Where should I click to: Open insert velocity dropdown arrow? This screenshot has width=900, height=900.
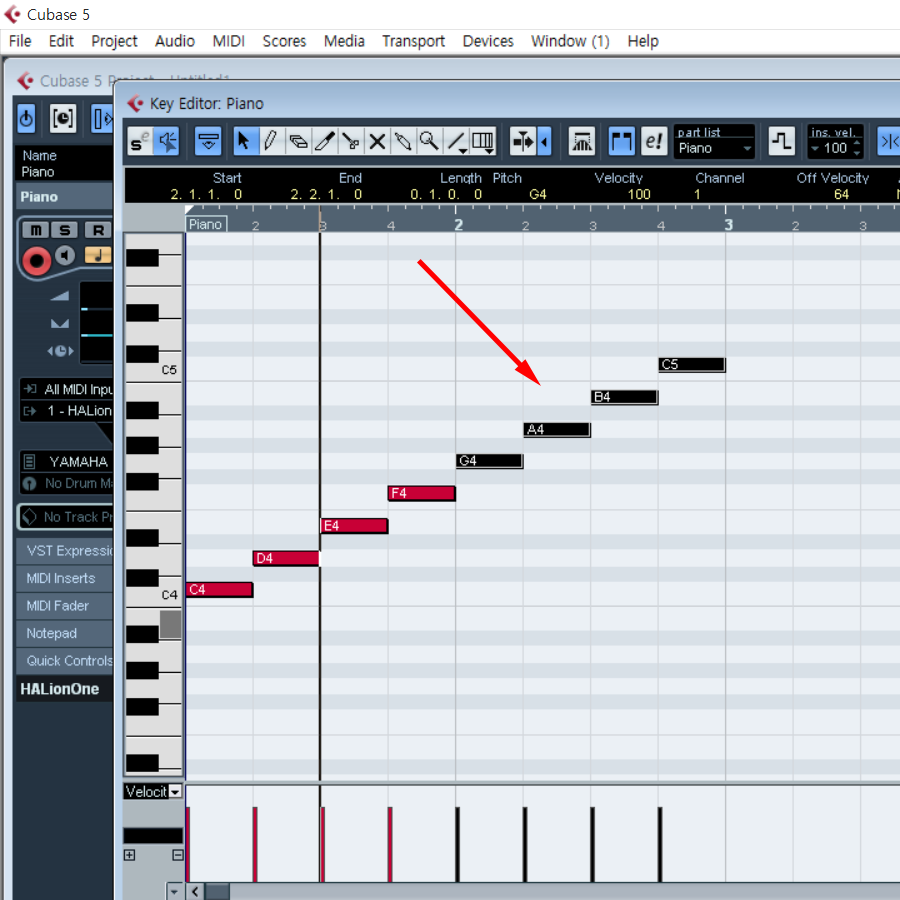pos(815,149)
